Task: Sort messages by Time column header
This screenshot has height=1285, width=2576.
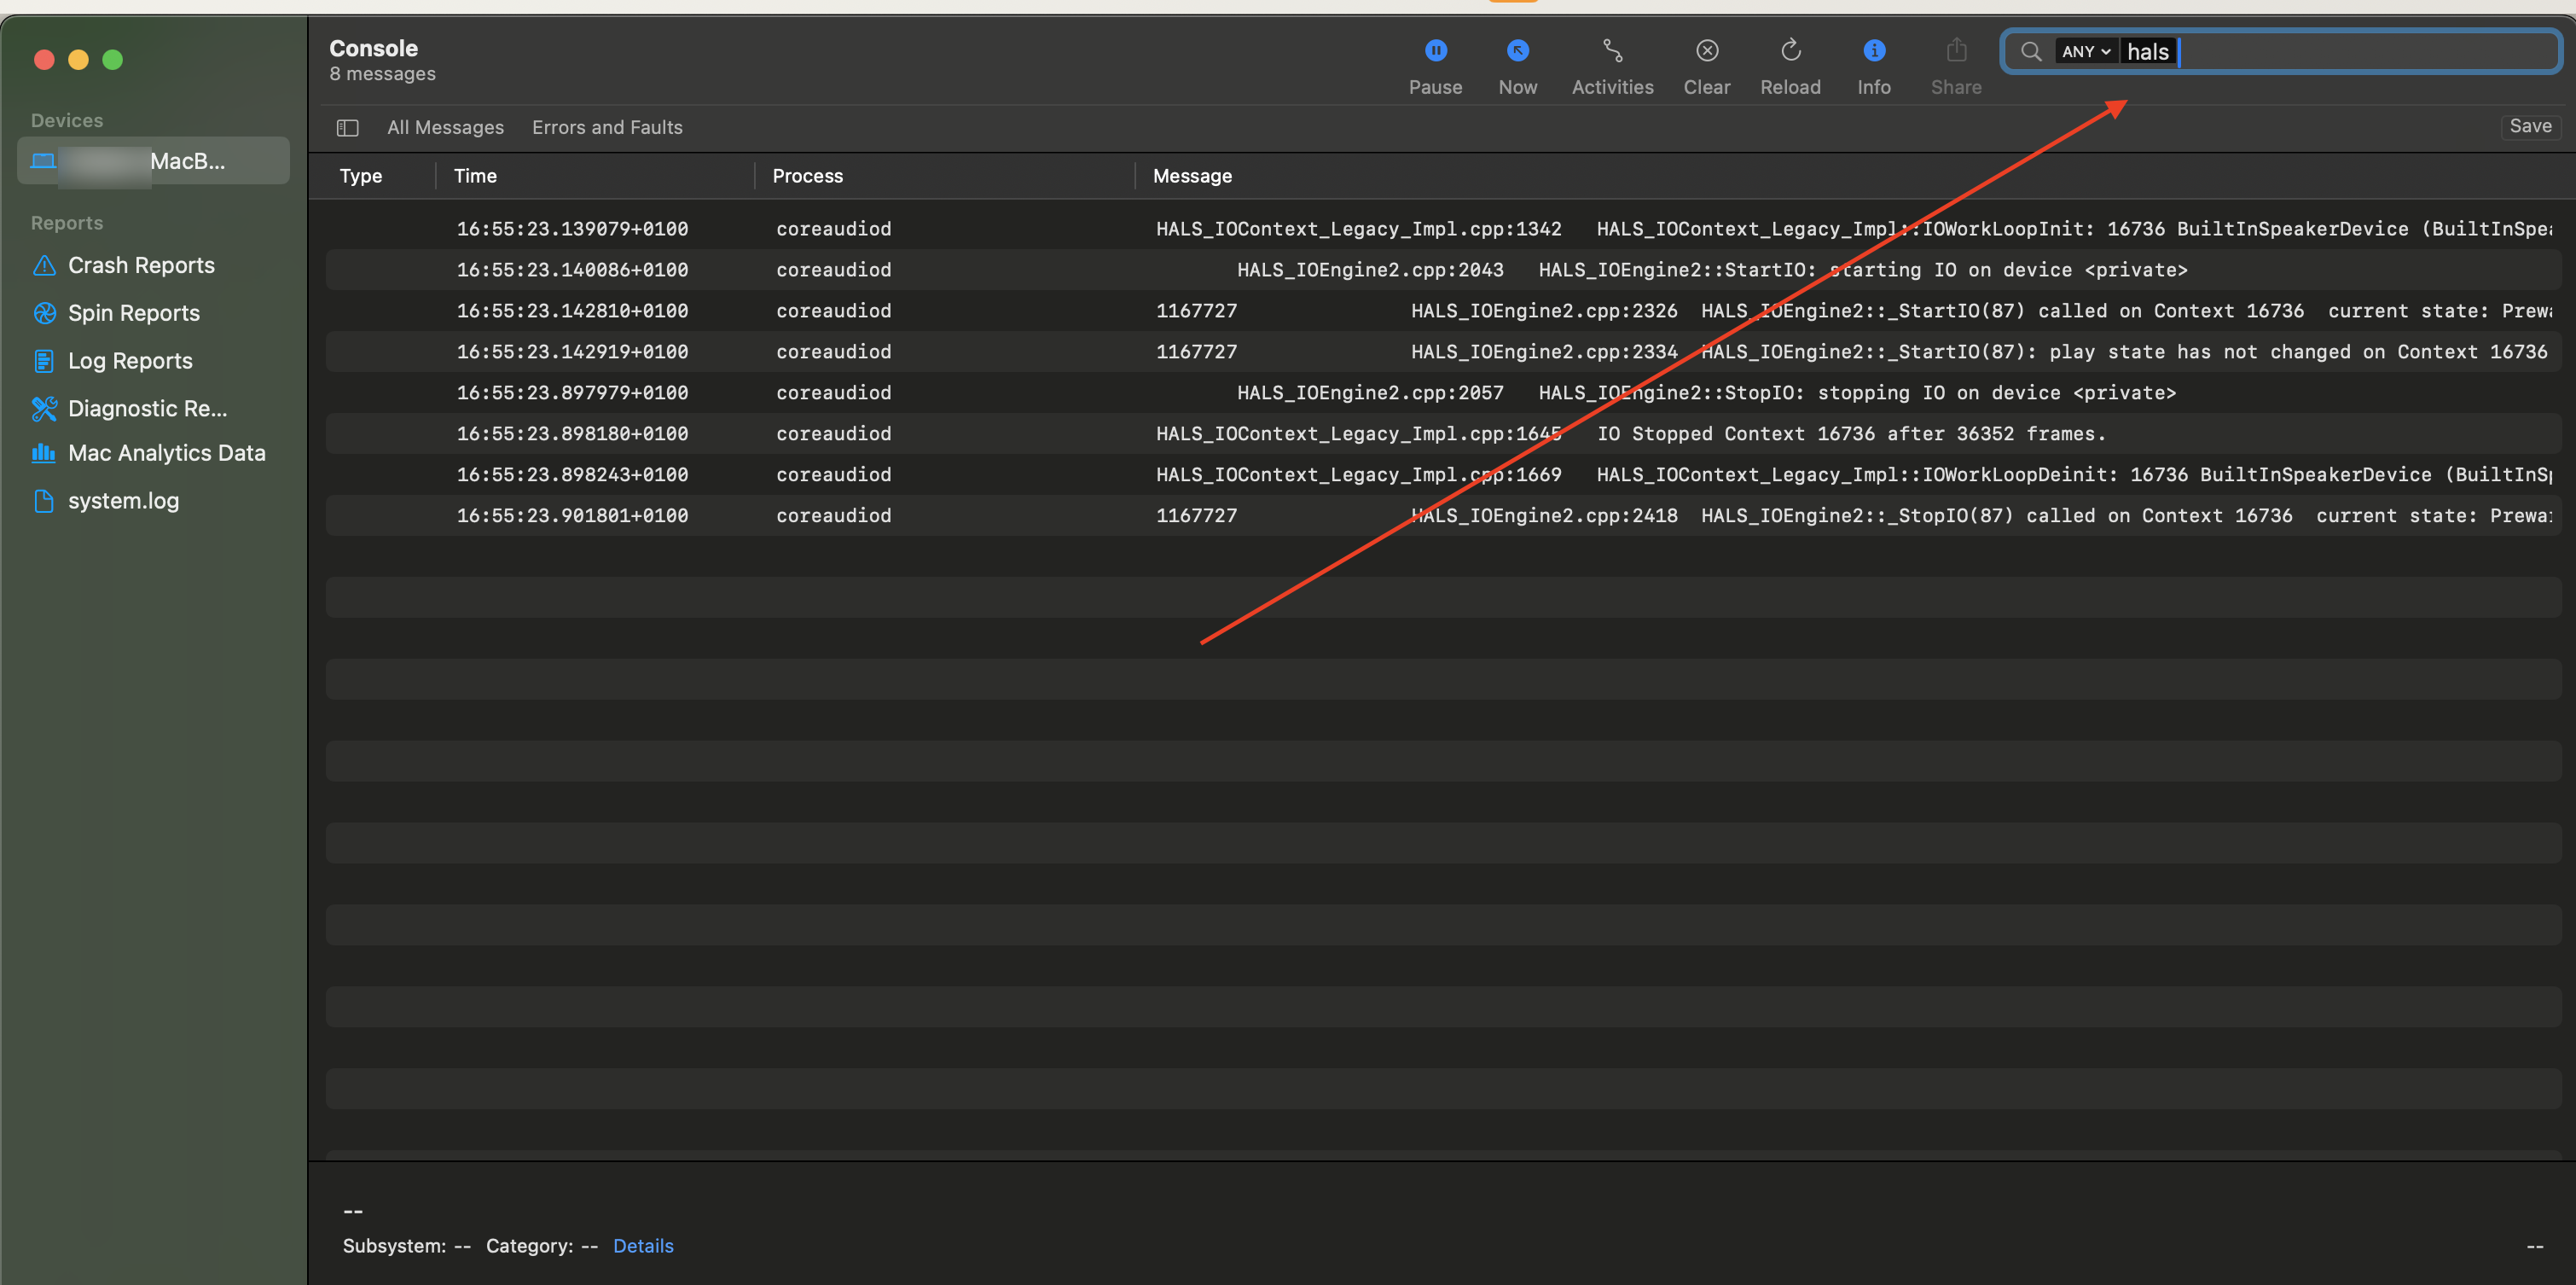Action: pos(475,176)
